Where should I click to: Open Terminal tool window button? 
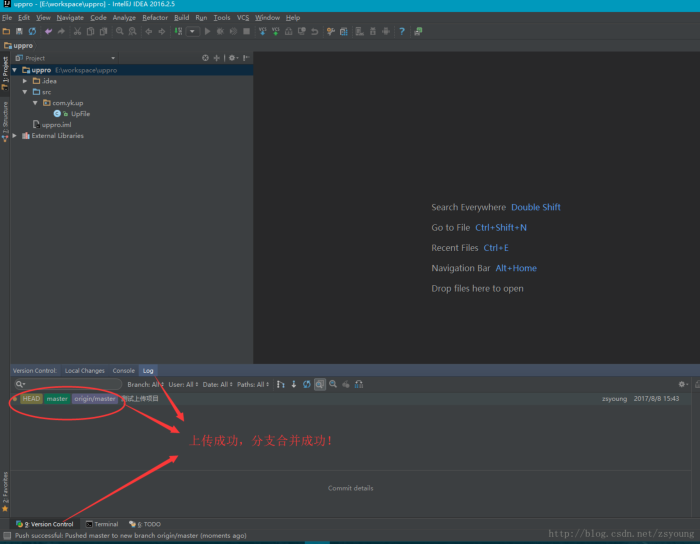point(102,524)
